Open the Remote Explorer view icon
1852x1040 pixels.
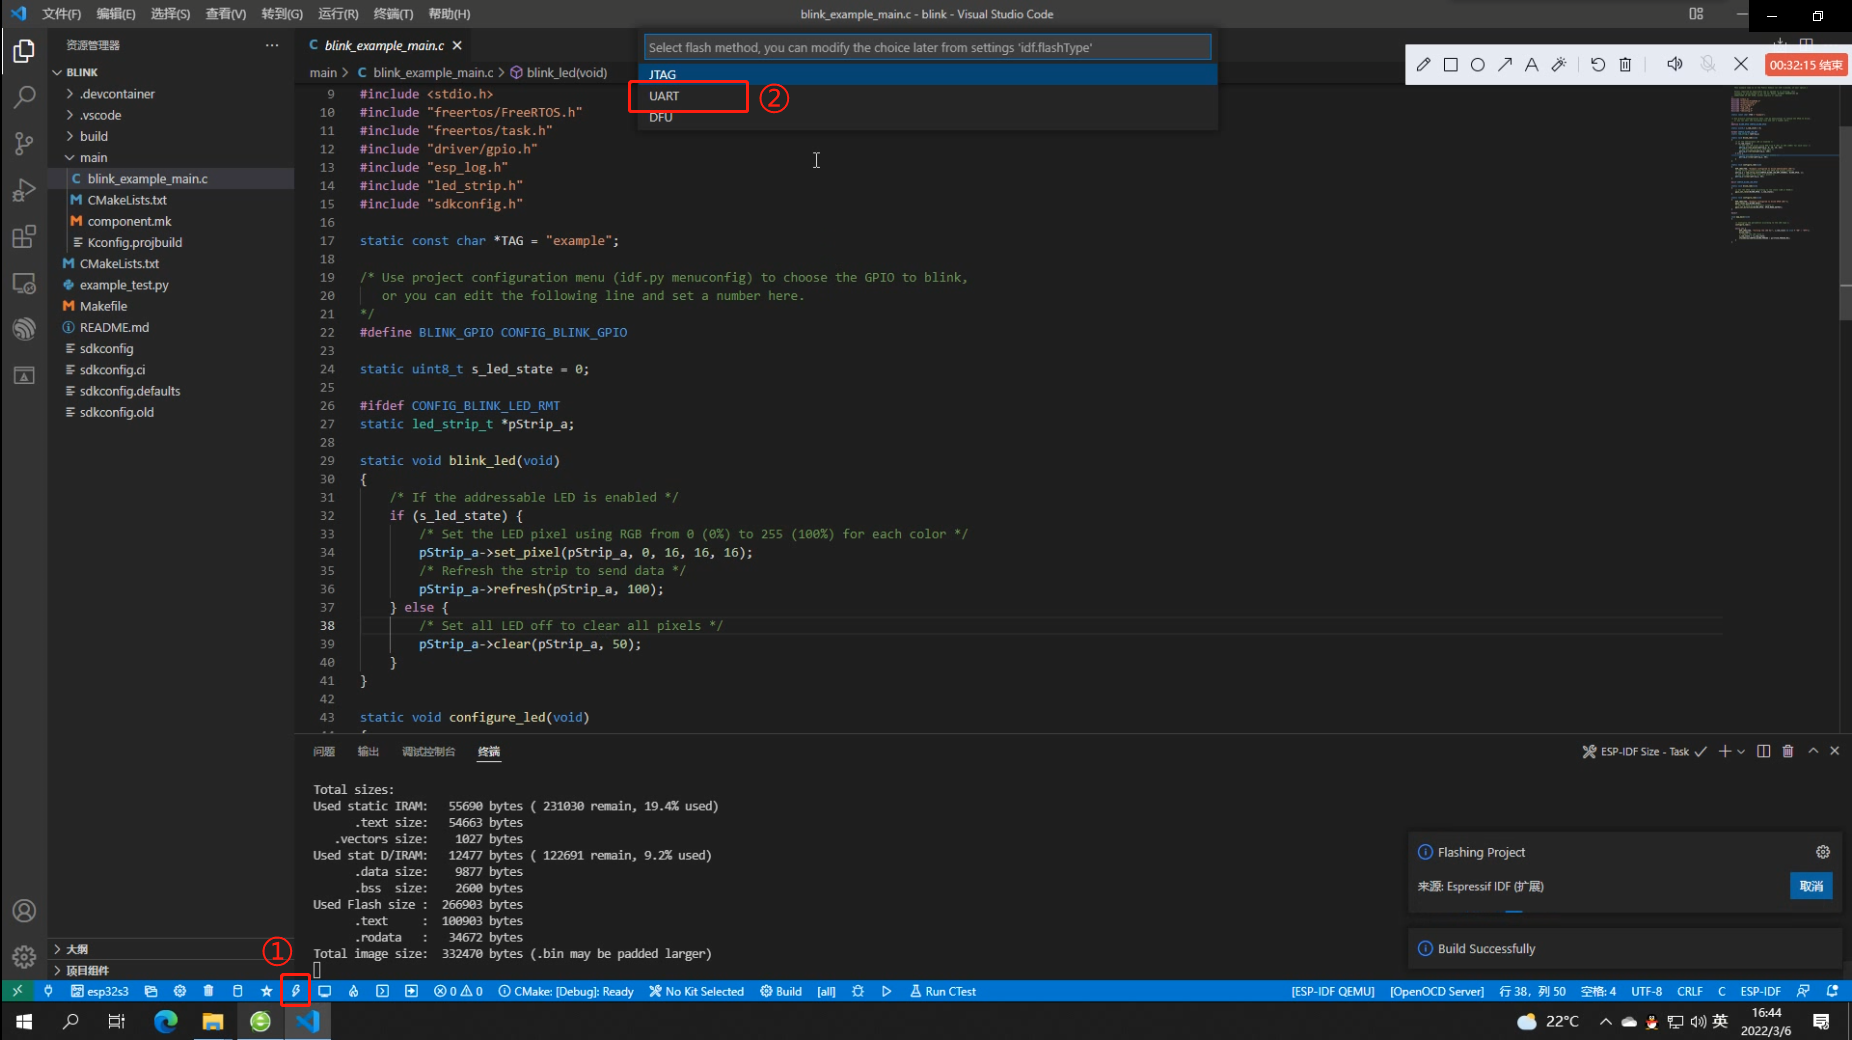24,284
